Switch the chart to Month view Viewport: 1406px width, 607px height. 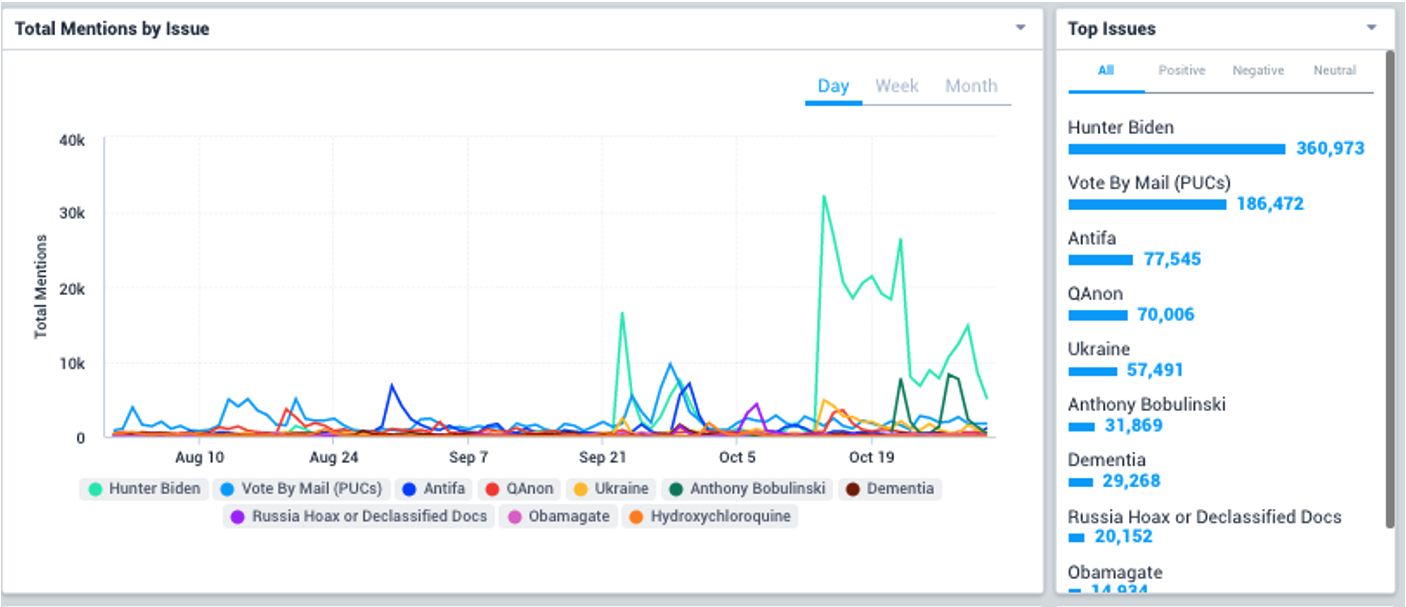971,86
